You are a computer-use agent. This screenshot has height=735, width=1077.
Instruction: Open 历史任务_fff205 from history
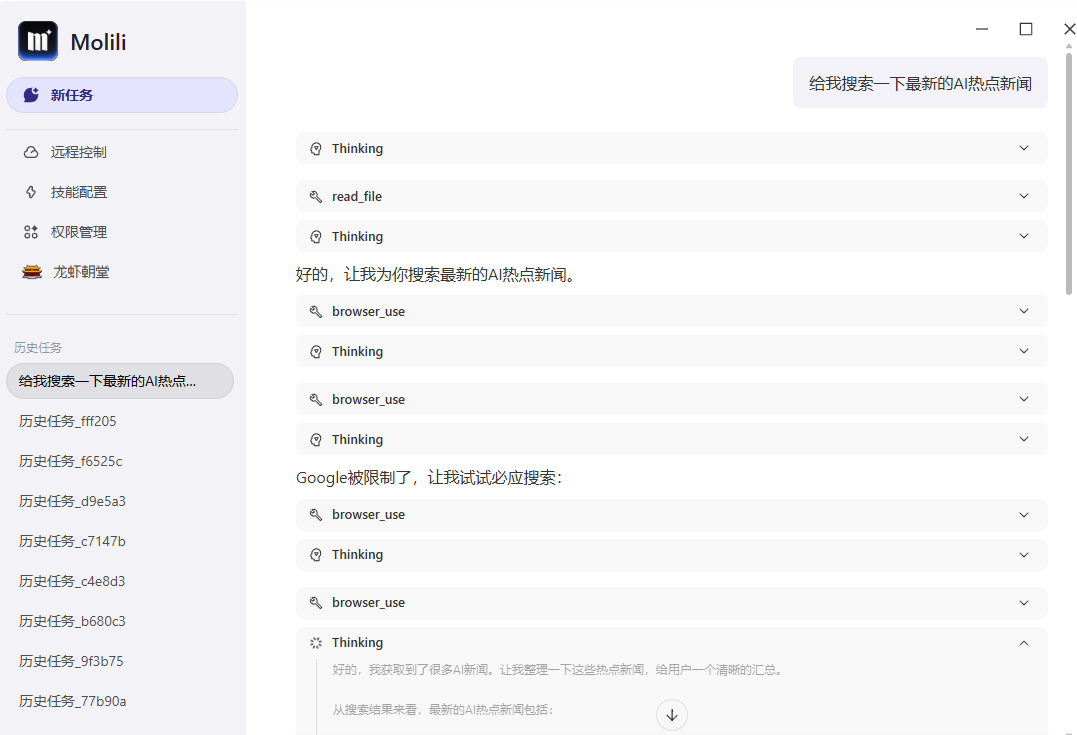point(70,421)
